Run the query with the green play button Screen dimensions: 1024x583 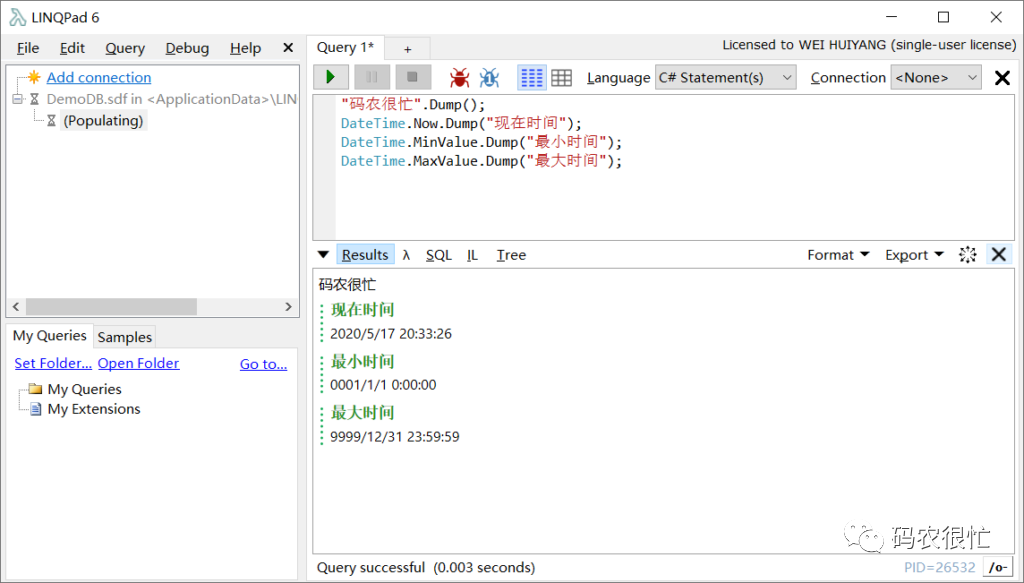click(330, 77)
